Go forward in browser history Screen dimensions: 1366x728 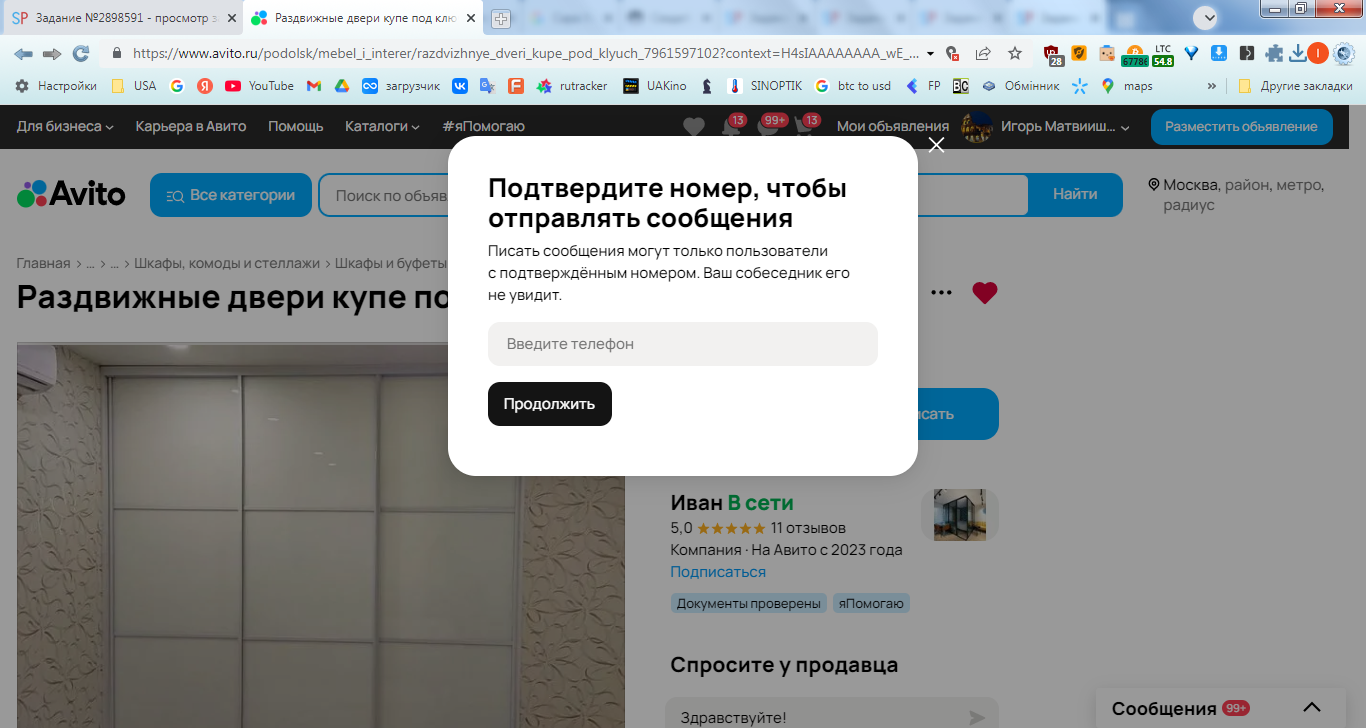click(52, 53)
